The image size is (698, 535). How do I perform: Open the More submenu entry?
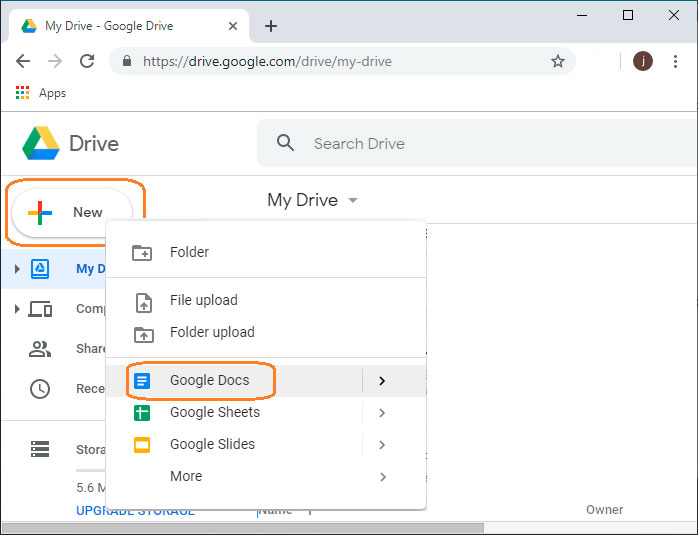pos(266,477)
